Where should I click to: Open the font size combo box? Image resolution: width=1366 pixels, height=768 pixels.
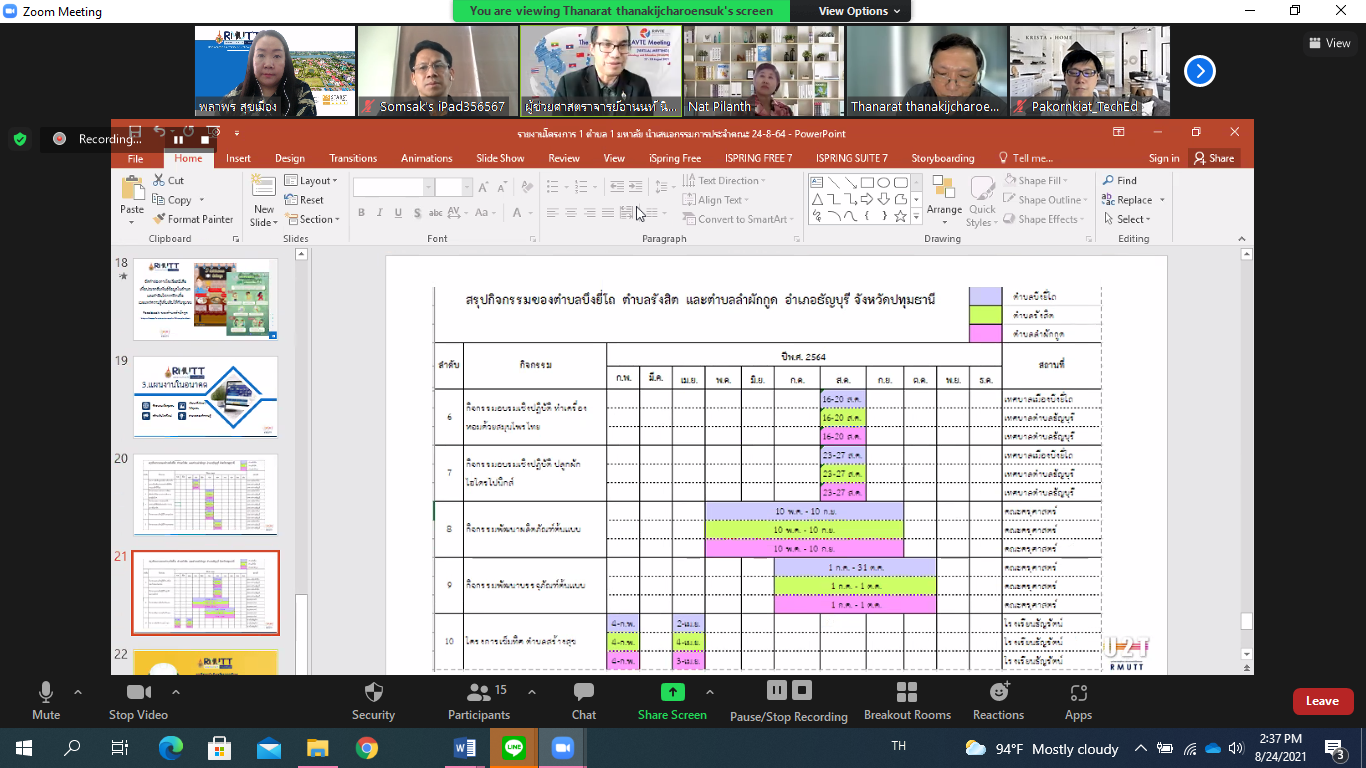click(x=453, y=187)
